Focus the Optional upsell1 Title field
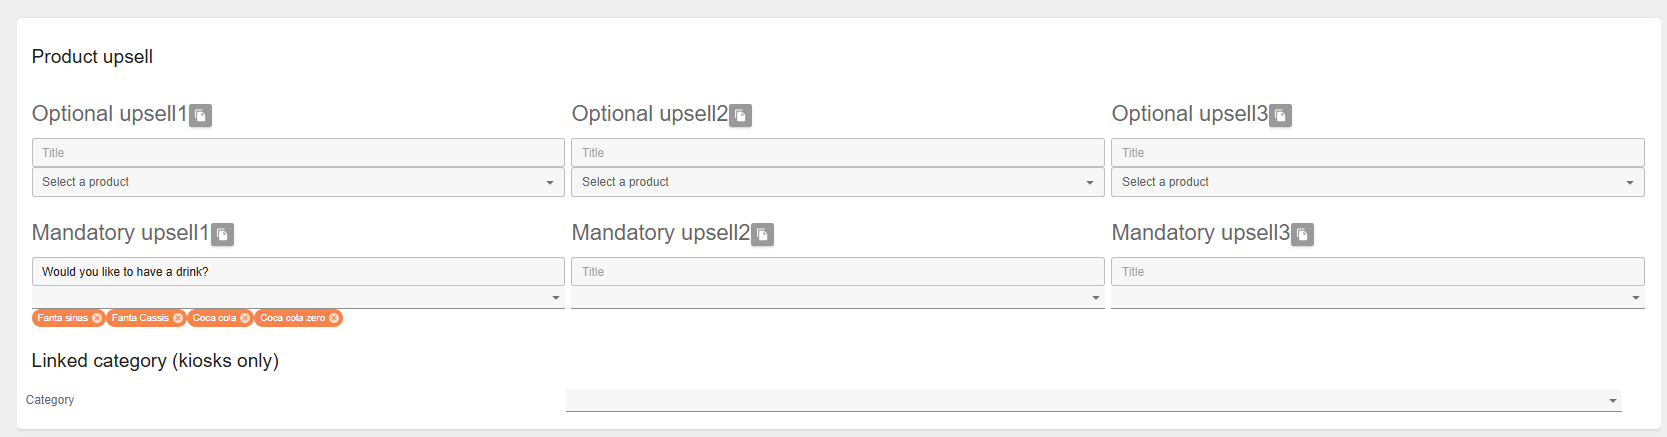The width and height of the screenshot is (1667, 437). coord(298,153)
